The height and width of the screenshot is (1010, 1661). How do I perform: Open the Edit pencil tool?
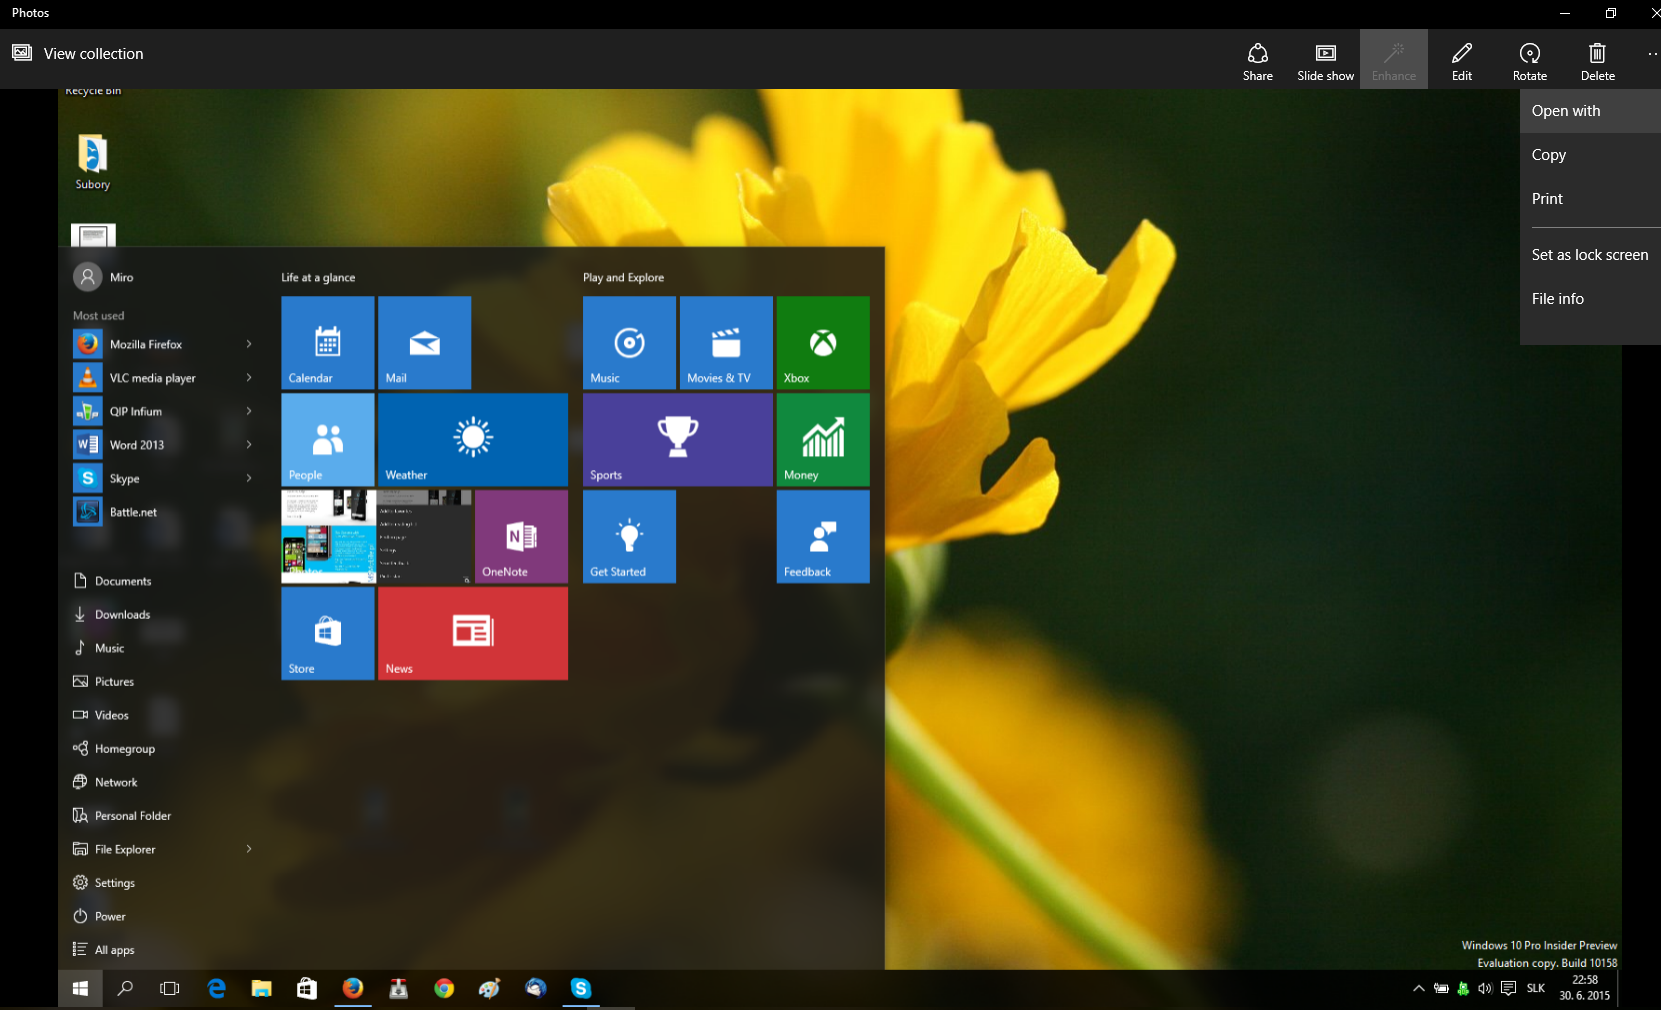1461,60
